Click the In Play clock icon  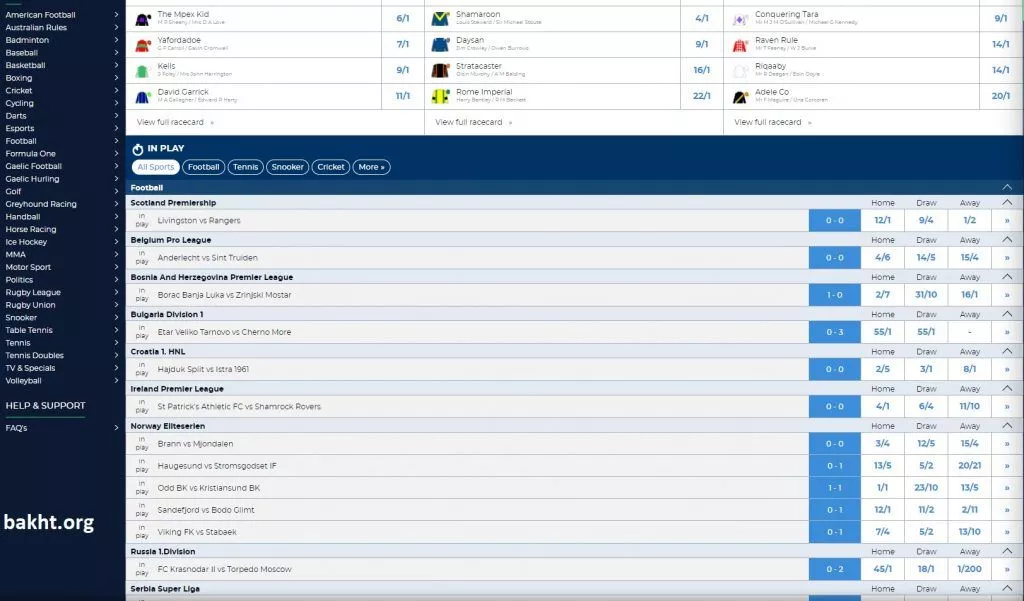click(138, 149)
